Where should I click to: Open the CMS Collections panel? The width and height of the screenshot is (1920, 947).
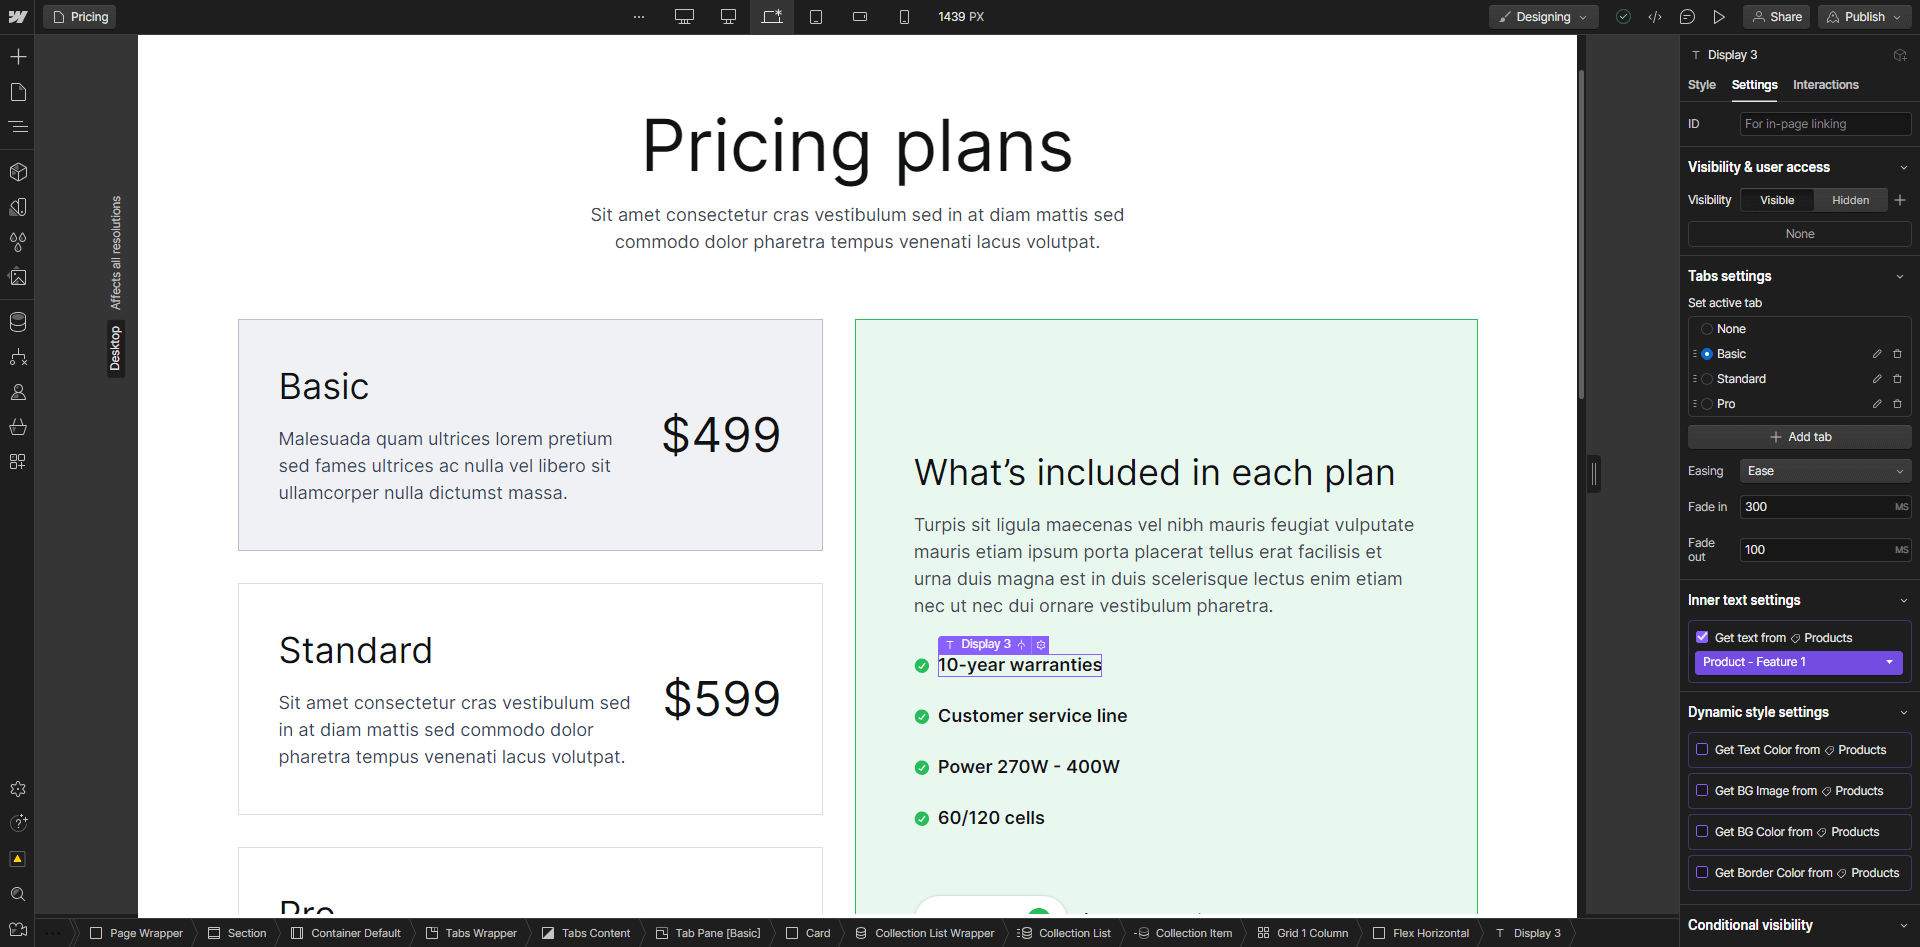(x=18, y=321)
